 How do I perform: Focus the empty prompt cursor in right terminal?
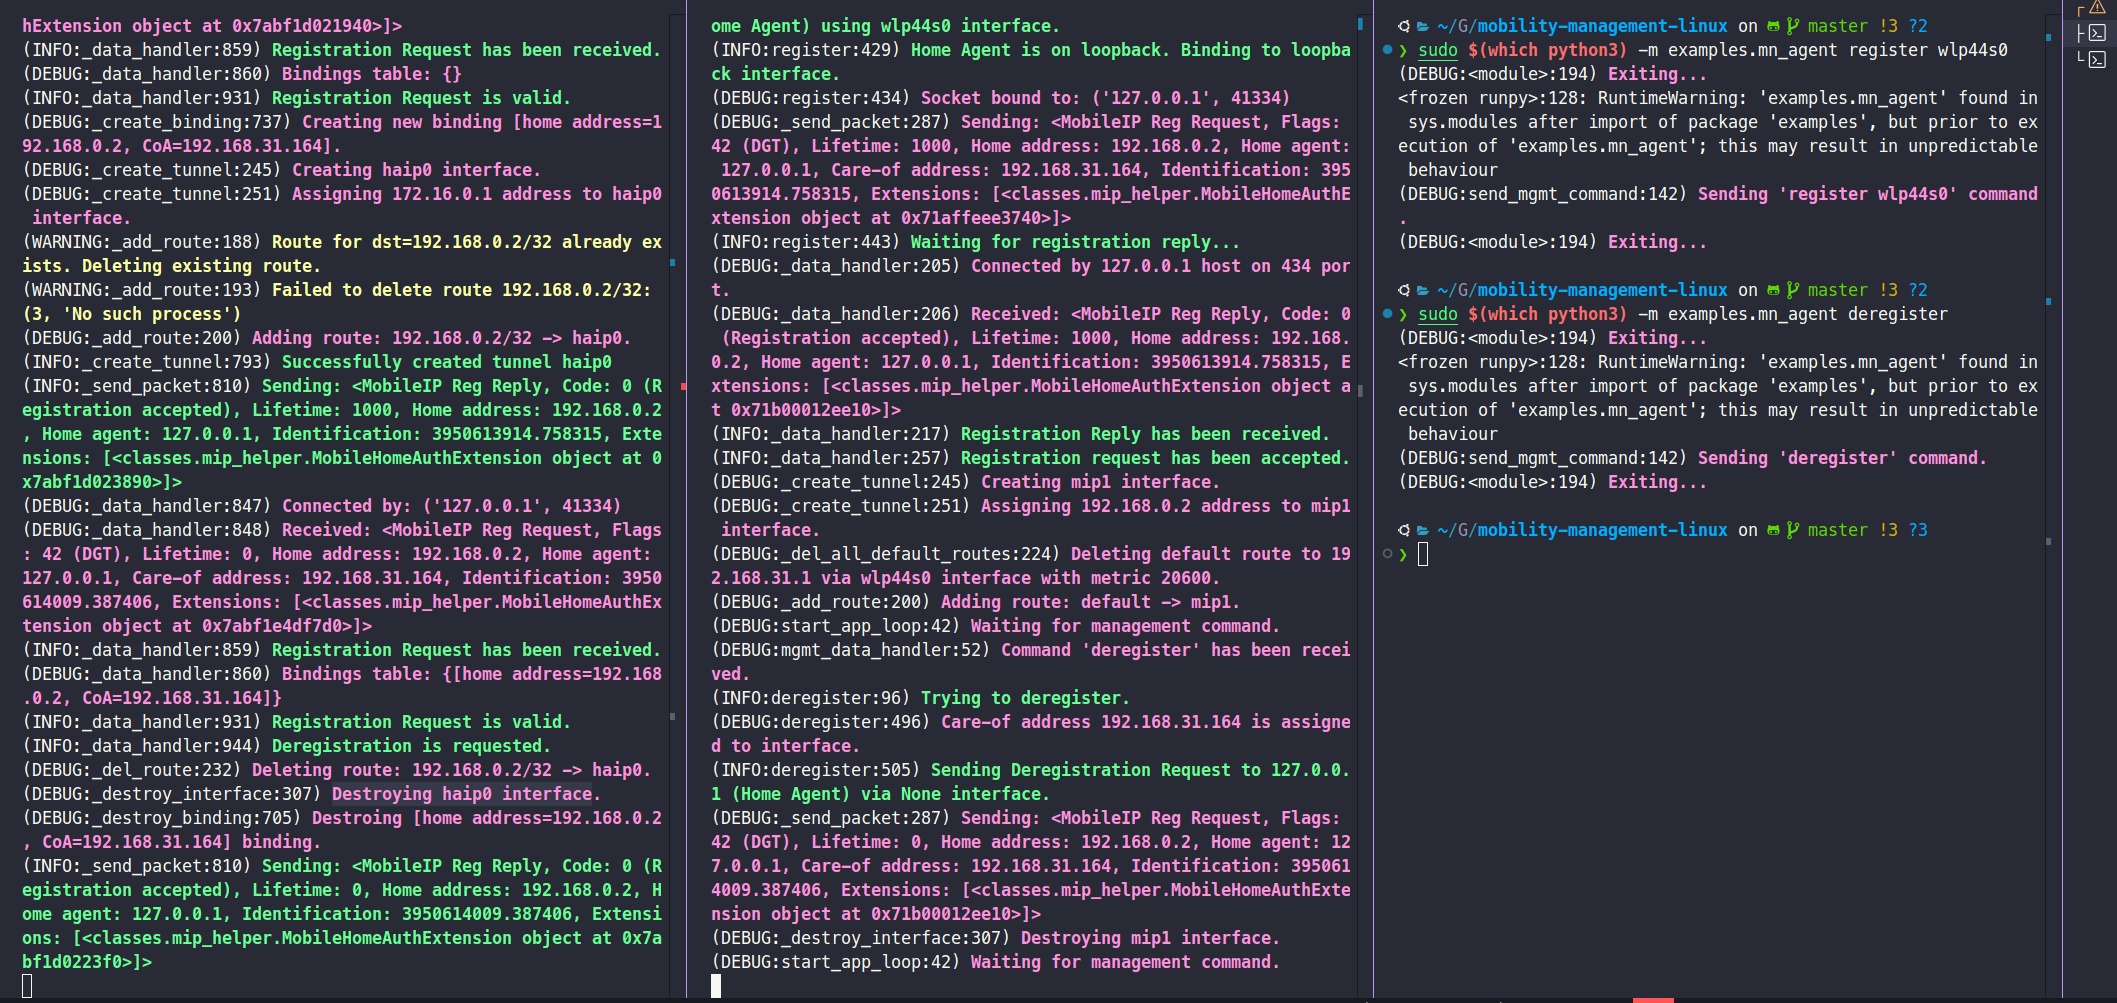(1423, 554)
